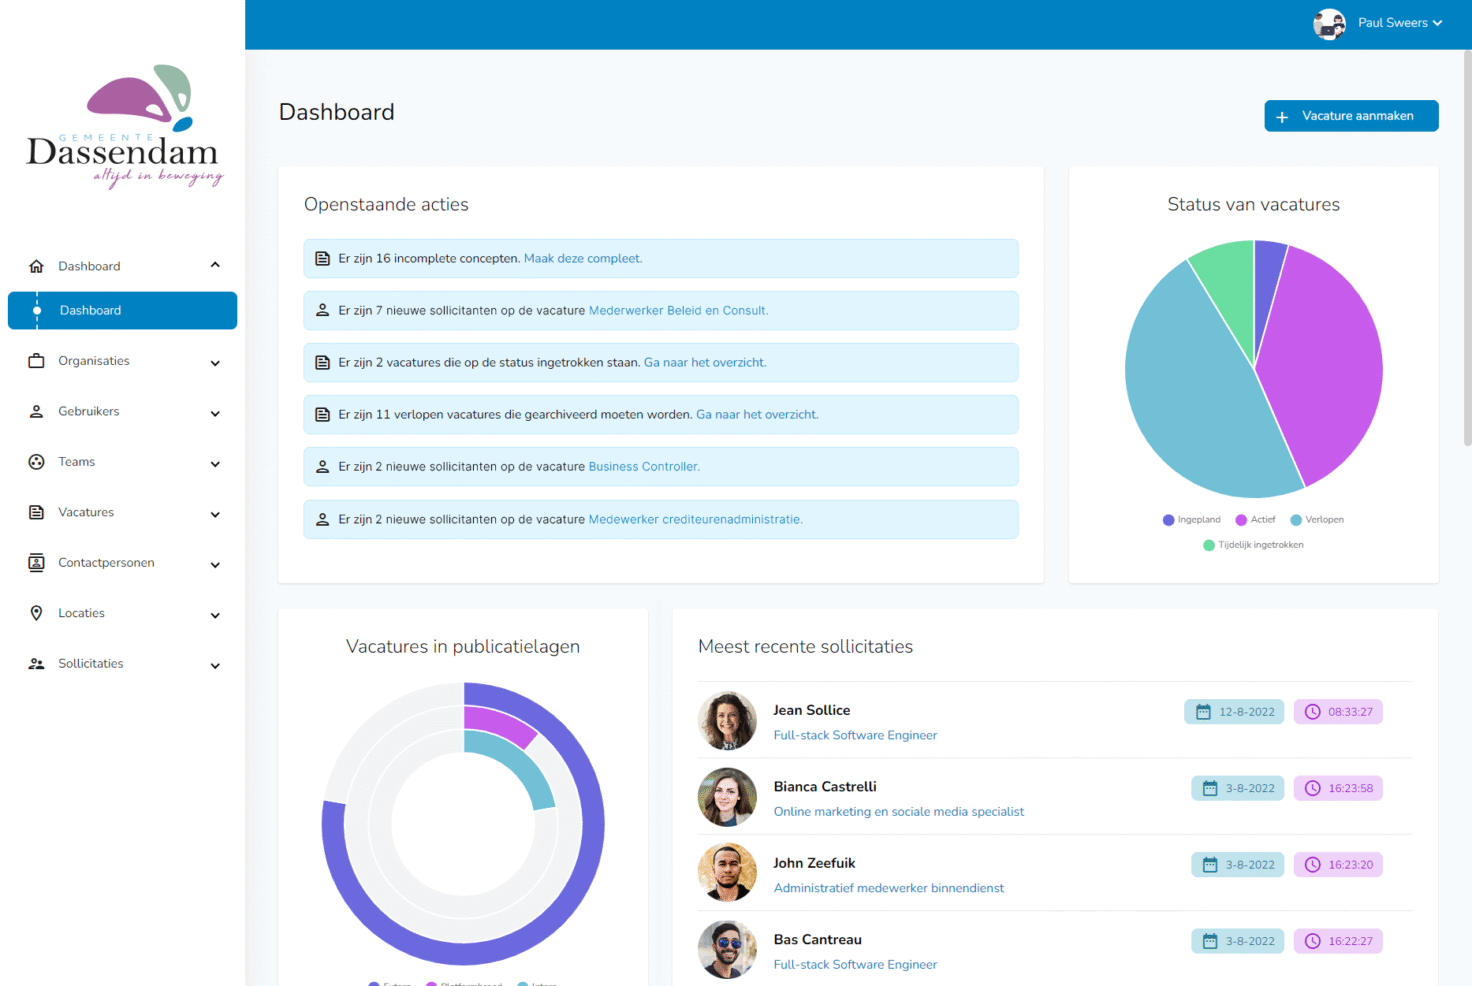Click the Vacature aanmaken button
The image size is (1472, 986).
click(1351, 115)
